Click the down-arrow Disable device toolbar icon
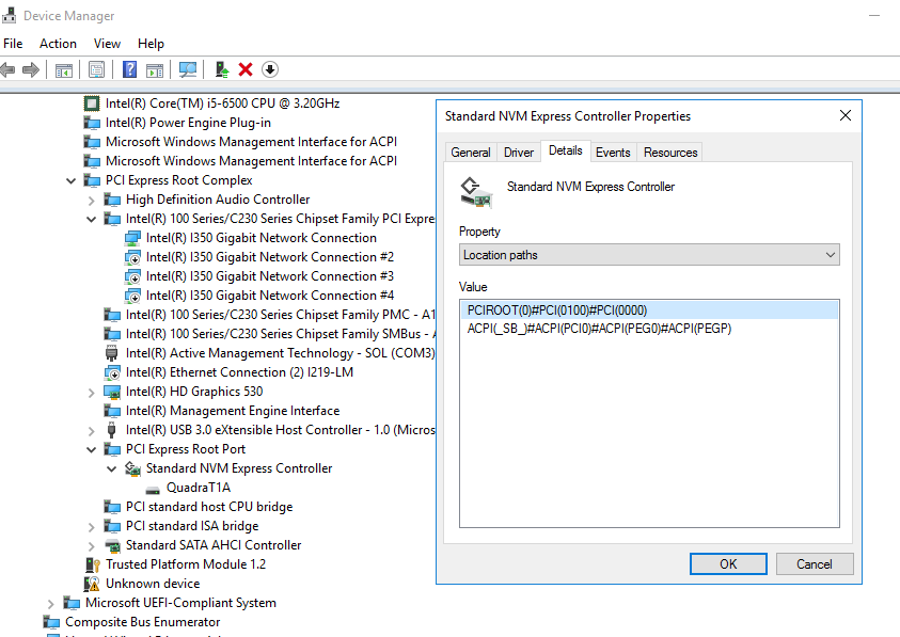This screenshot has width=900, height=637. pos(270,70)
